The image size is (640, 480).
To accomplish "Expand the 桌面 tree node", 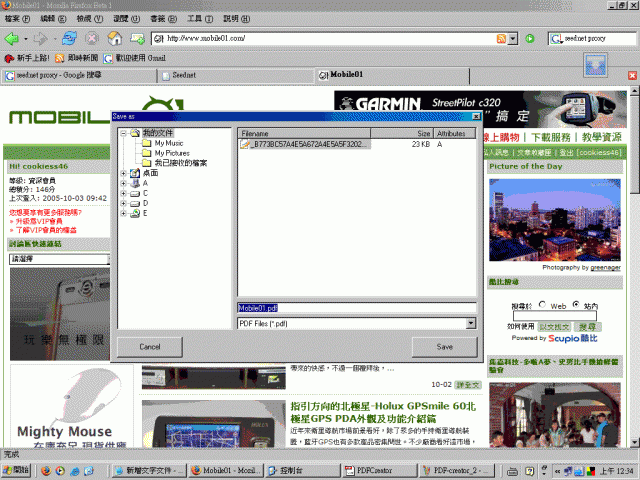I will click(123, 173).
